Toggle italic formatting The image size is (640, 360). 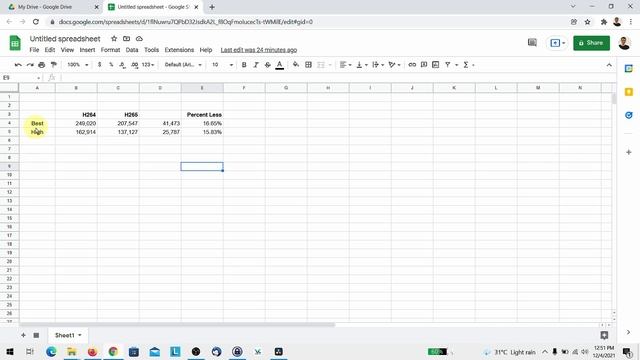coord(256,65)
